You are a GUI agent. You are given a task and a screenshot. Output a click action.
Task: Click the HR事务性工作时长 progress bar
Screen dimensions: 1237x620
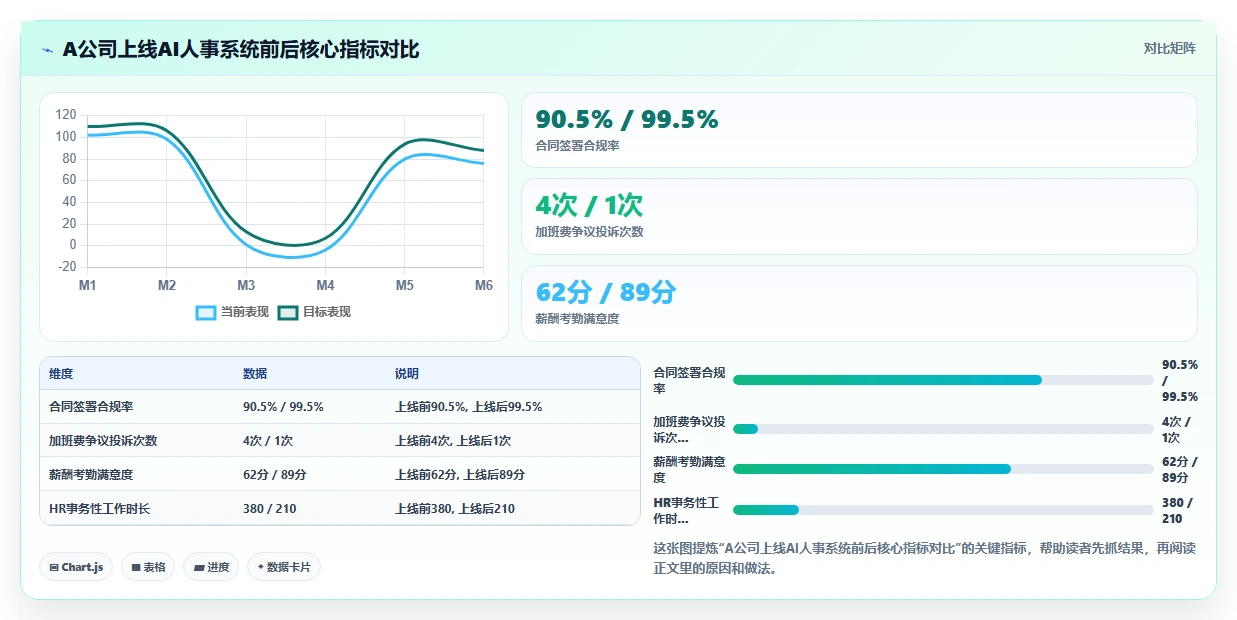coord(943,510)
